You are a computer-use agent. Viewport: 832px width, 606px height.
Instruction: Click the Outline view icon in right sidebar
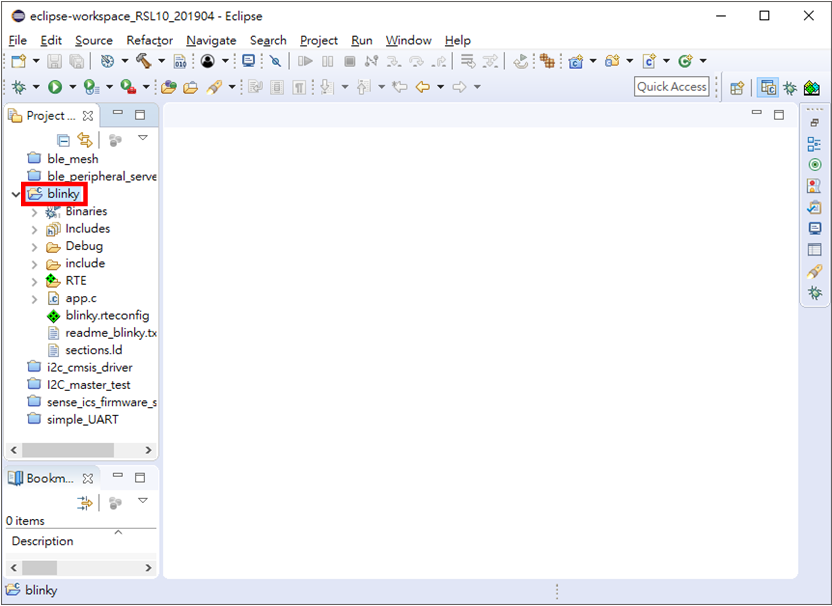pyautogui.click(x=814, y=144)
